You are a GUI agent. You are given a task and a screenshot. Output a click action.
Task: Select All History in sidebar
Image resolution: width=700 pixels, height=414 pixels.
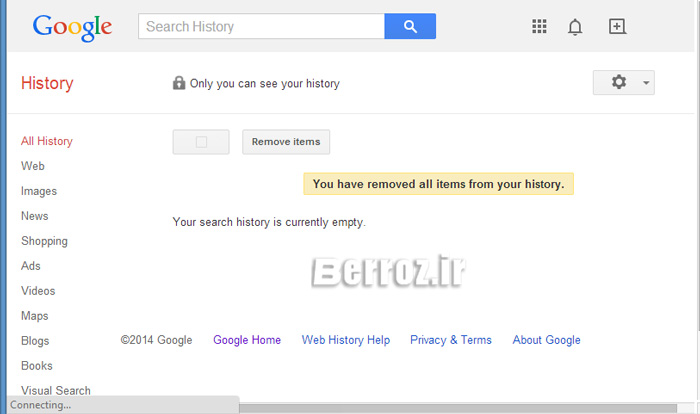point(47,141)
